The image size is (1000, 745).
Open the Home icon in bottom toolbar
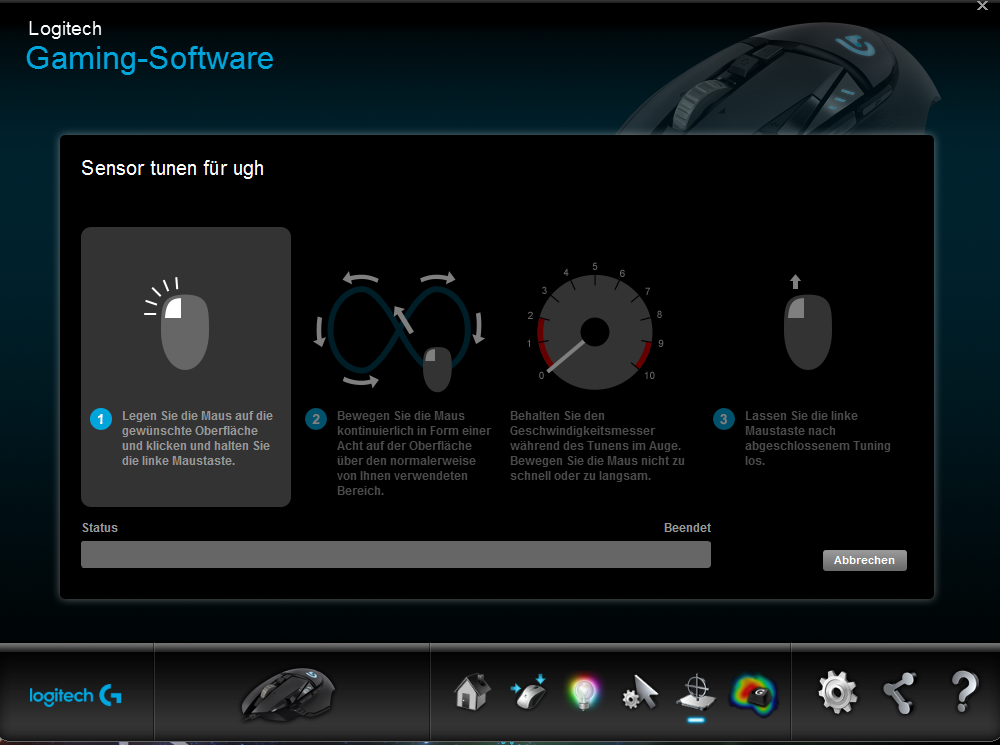coord(472,692)
